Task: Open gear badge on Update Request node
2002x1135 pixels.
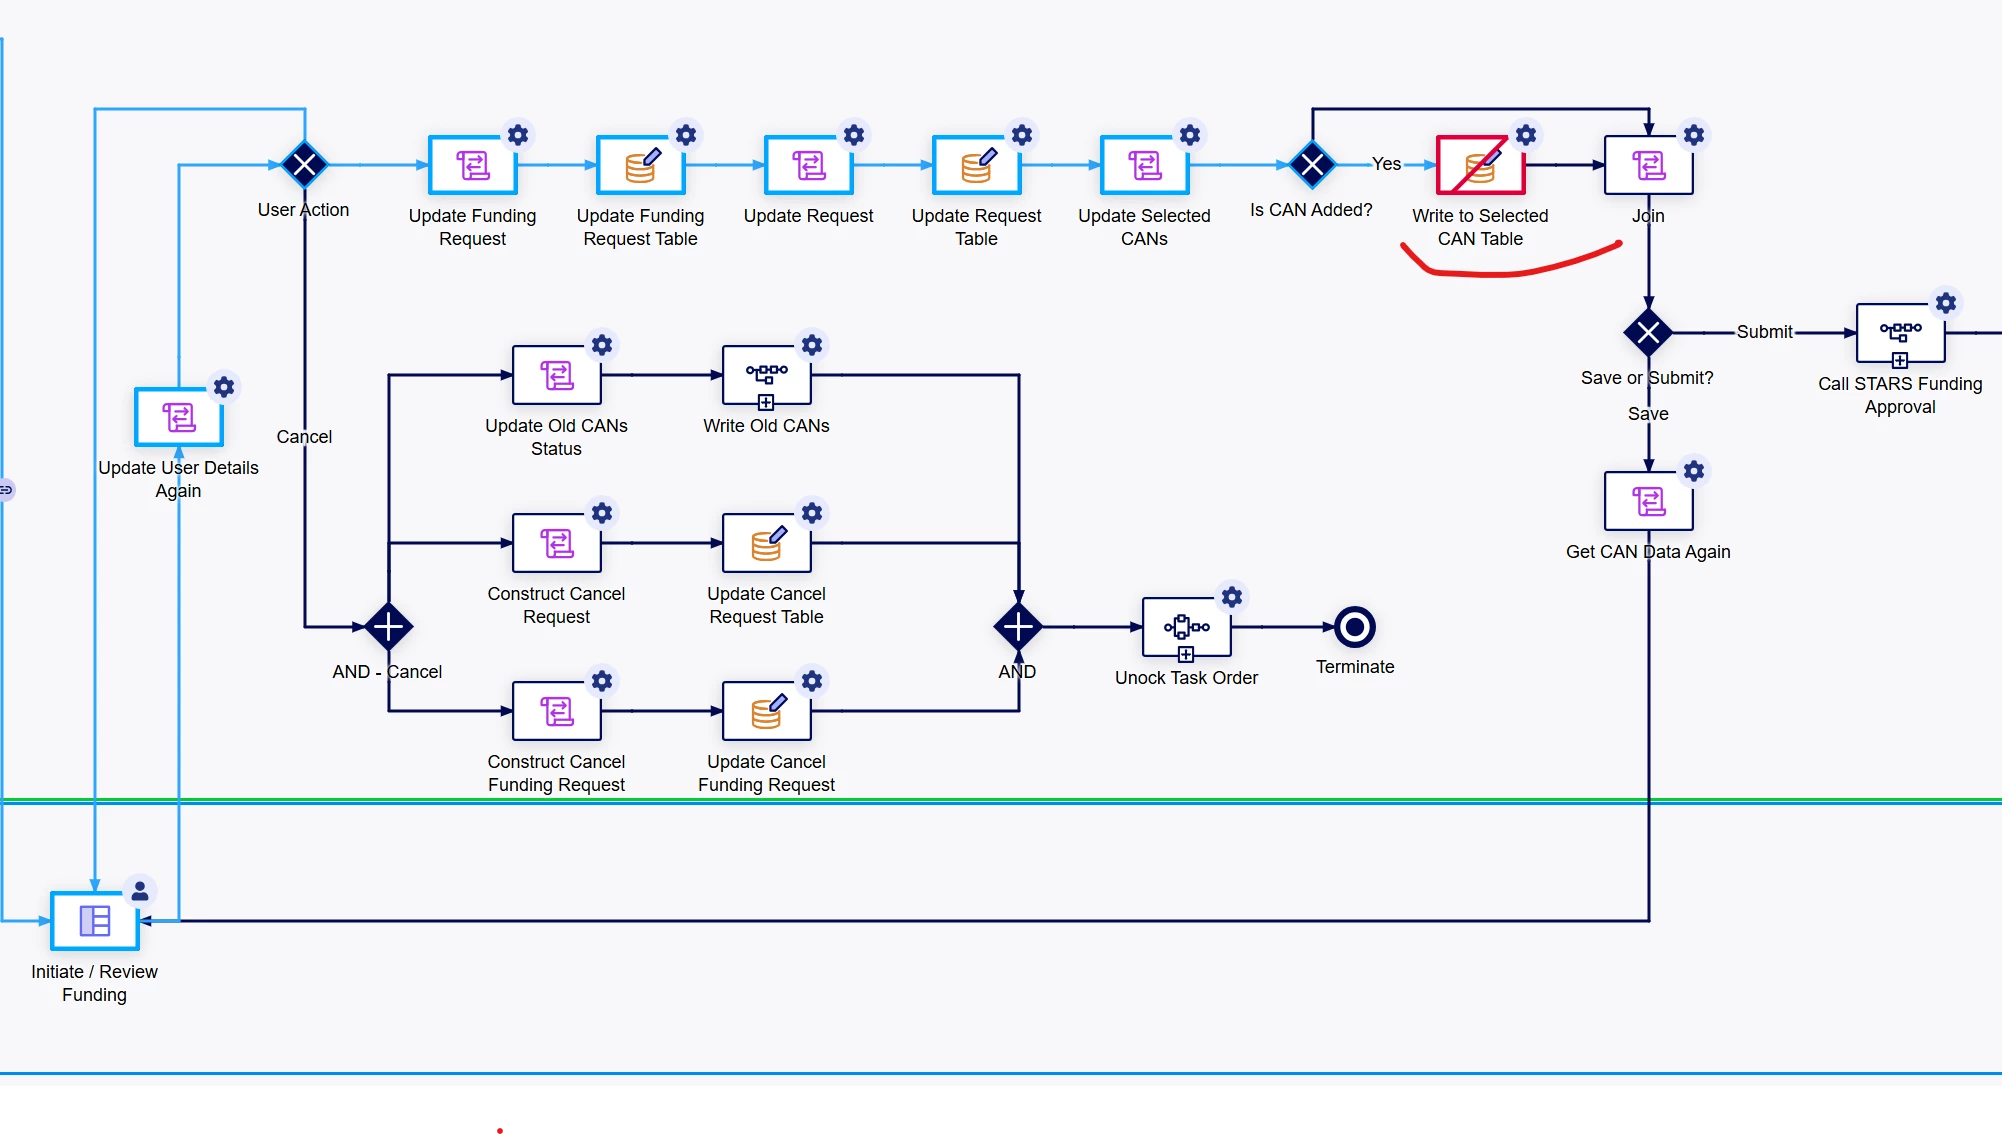Action: click(x=854, y=135)
